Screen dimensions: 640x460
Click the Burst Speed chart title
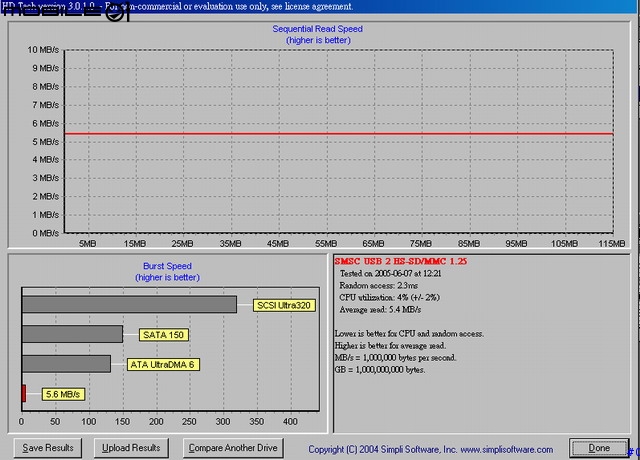pos(167,266)
